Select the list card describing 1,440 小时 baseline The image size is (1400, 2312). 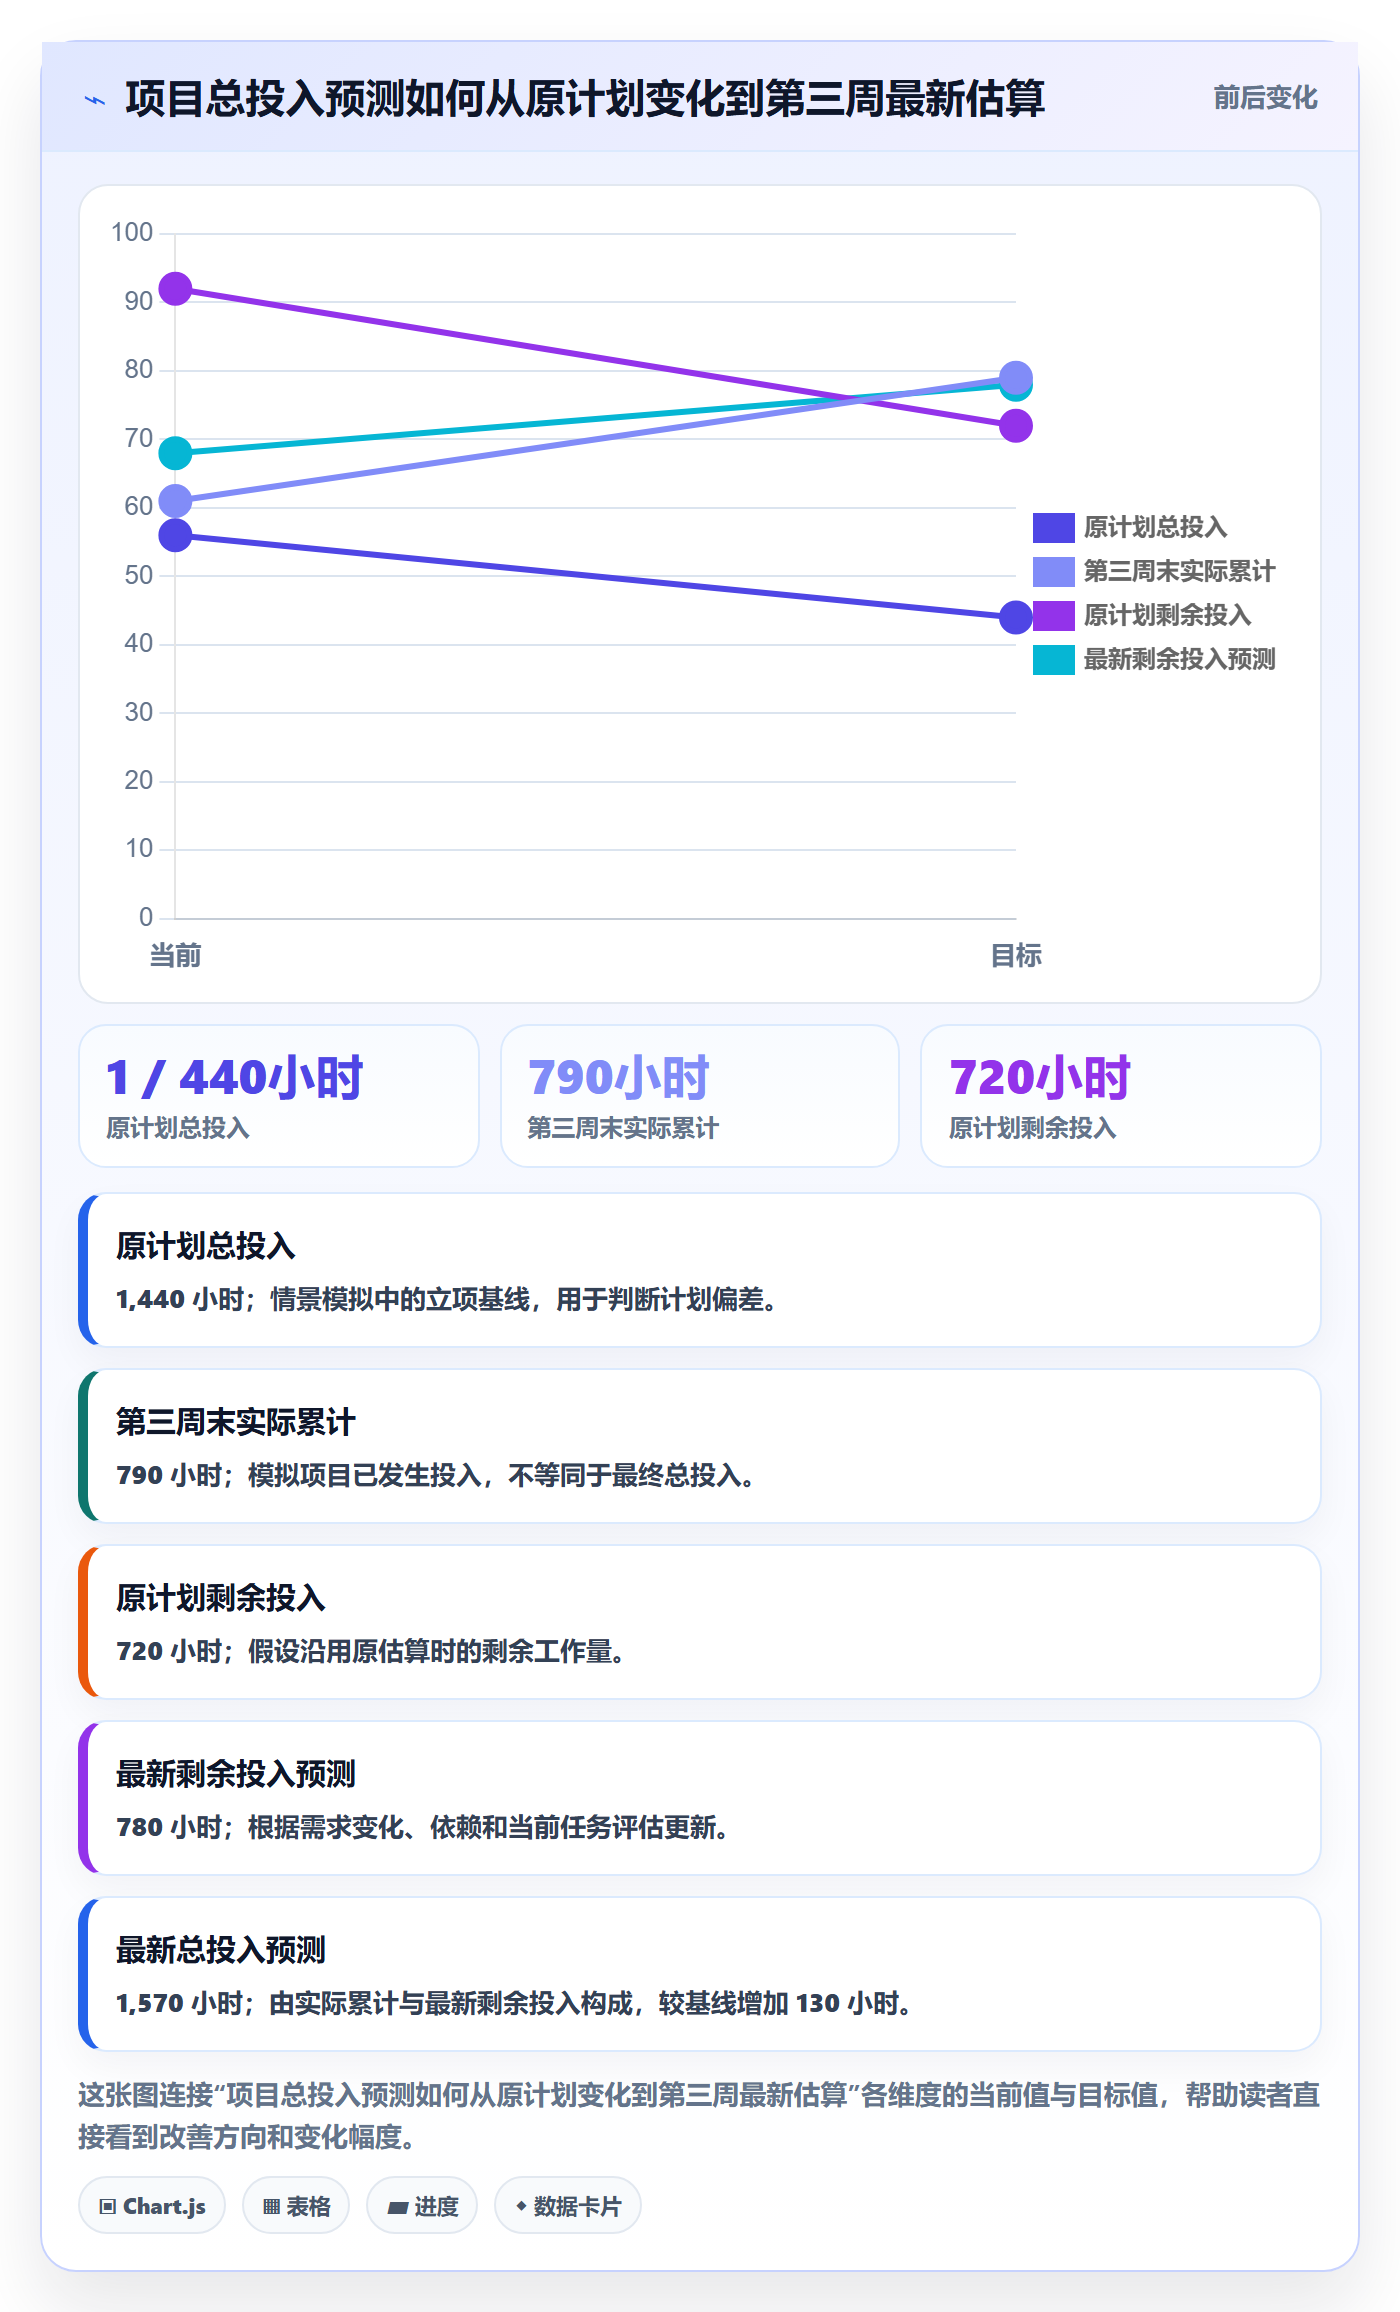pyautogui.click(x=700, y=1270)
